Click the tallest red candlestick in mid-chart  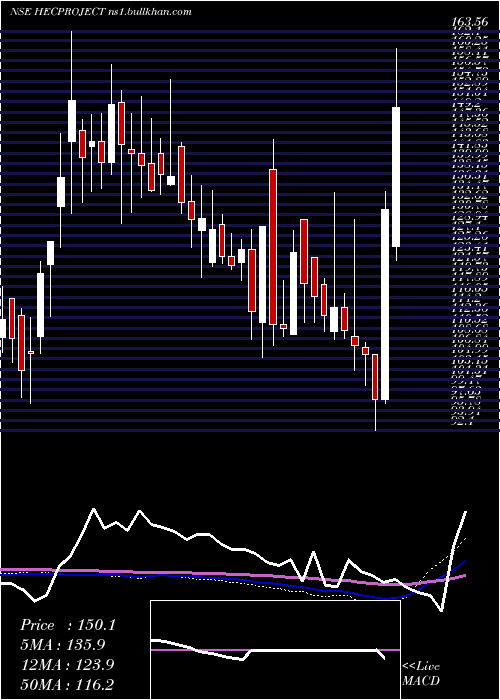(273, 247)
